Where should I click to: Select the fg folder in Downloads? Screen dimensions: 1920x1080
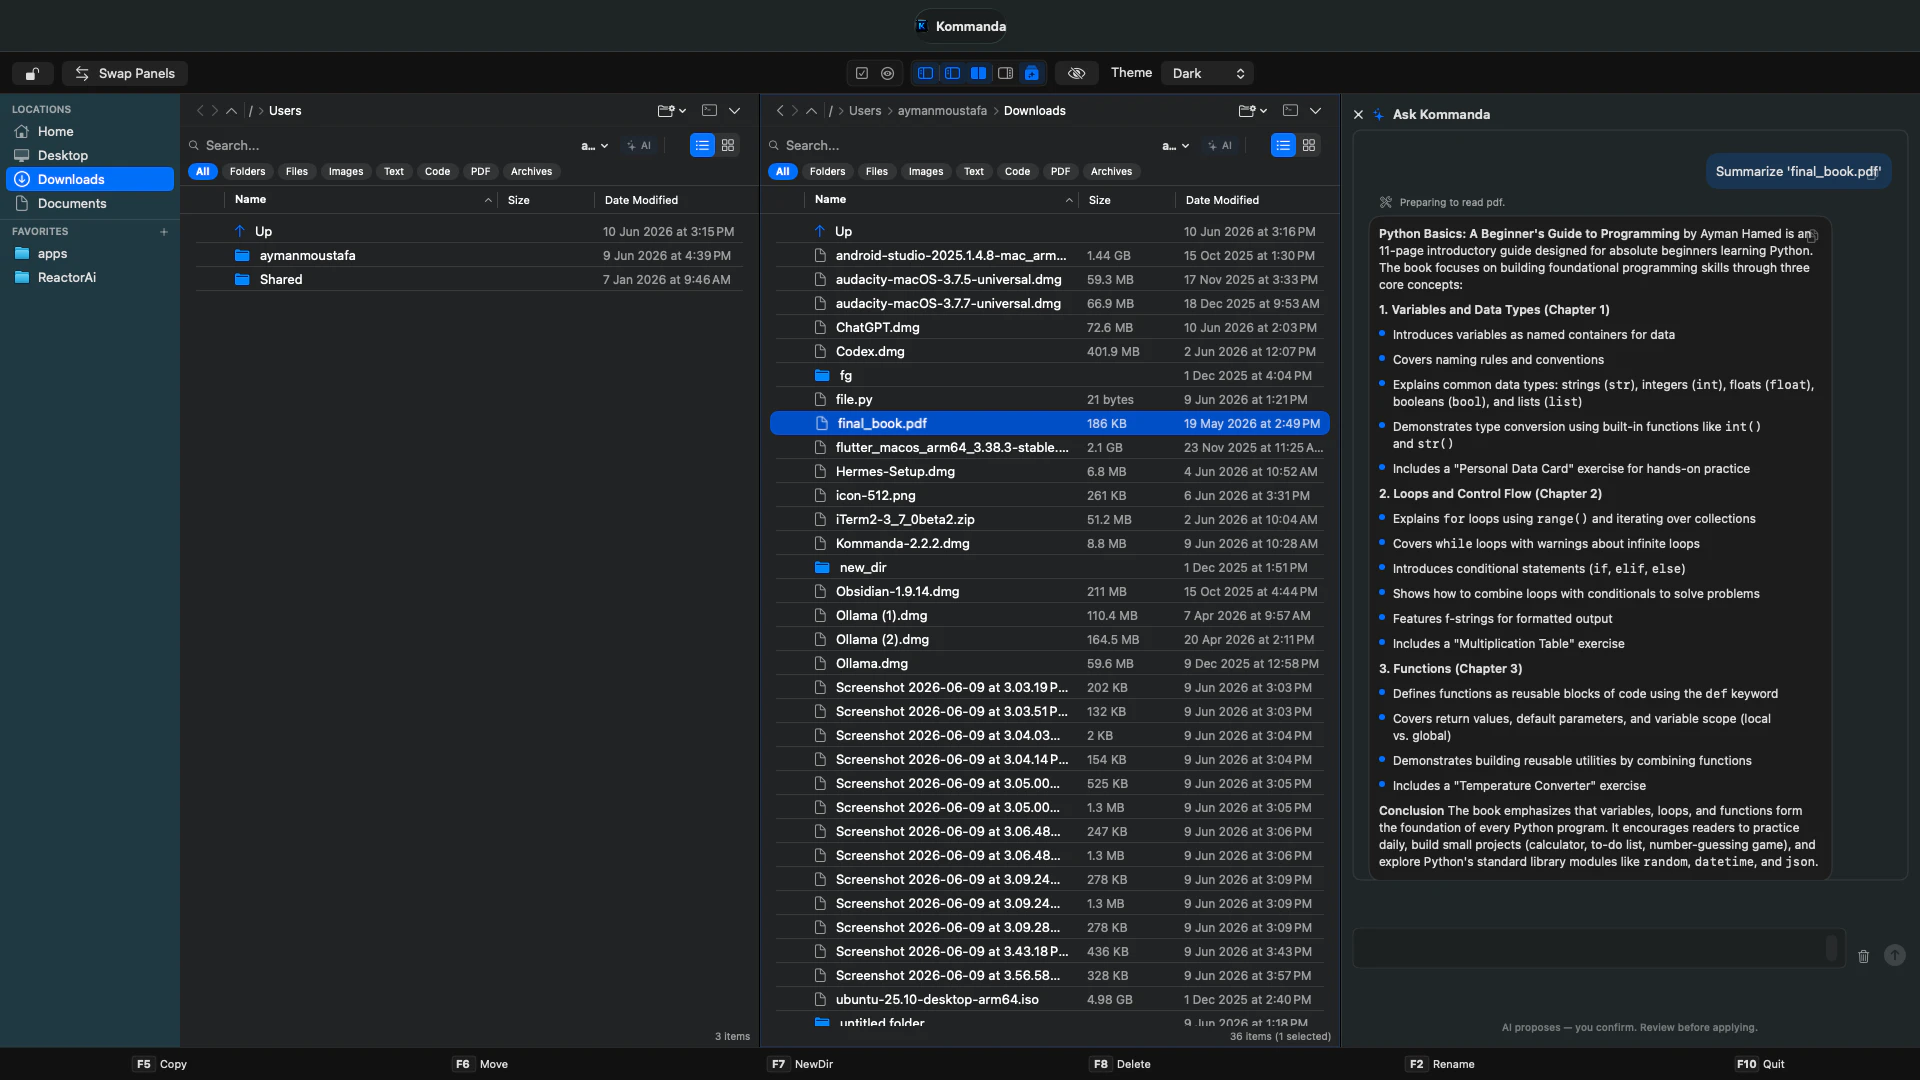(x=1050, y=376)
